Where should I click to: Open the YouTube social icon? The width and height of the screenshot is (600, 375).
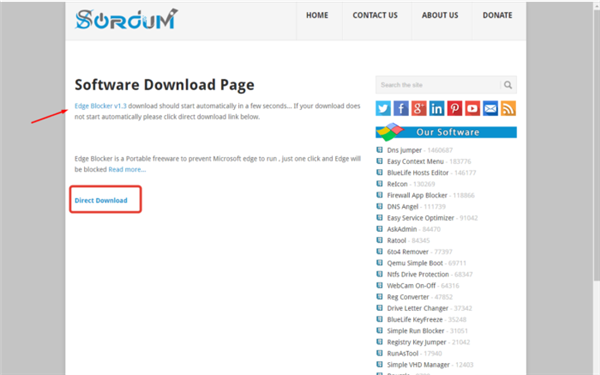pos(473,108)
